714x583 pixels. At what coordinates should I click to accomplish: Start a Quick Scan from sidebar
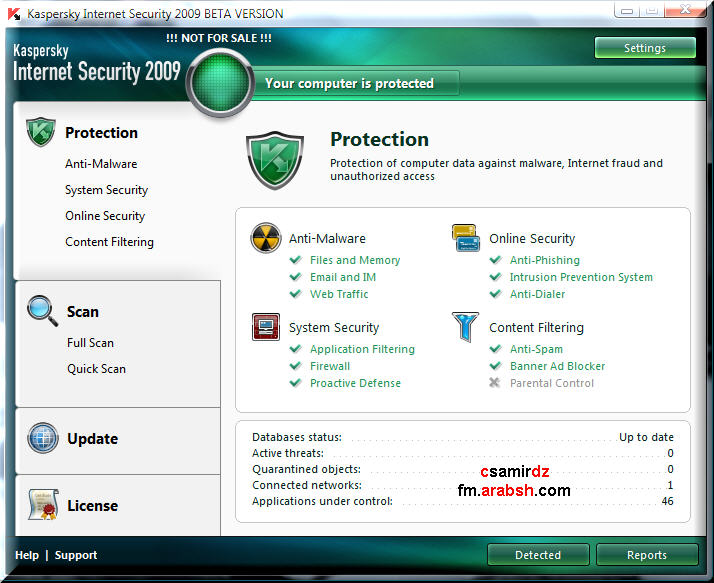(x=97, y=368)
